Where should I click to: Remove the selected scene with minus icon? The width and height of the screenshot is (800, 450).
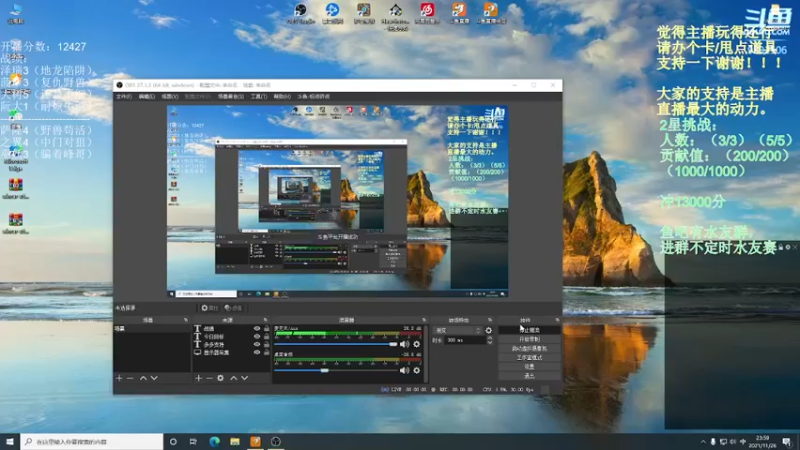130,378
